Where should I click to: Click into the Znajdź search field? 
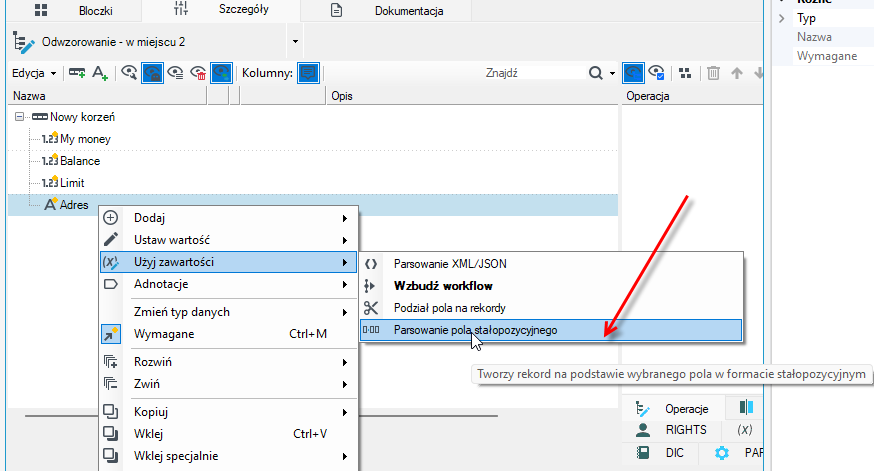534,73
